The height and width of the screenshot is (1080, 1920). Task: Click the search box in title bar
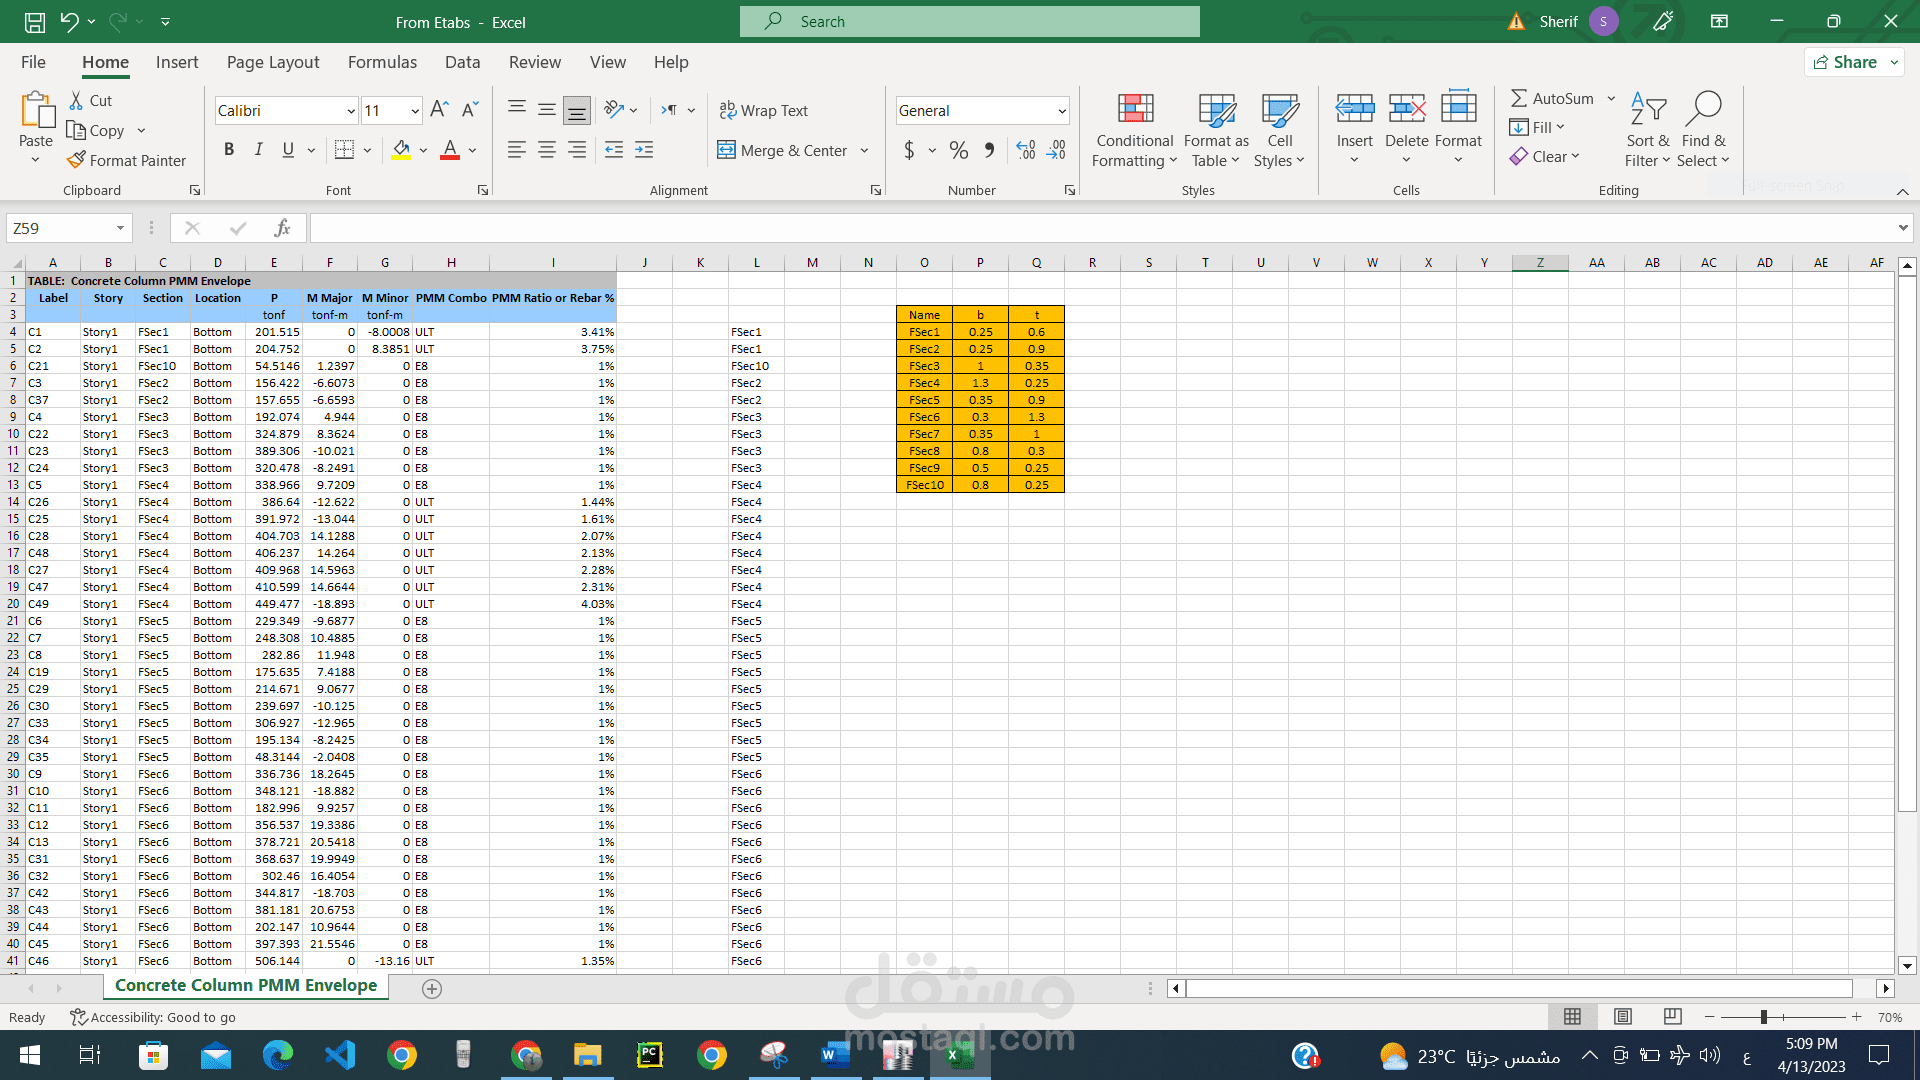pos(969,21)
